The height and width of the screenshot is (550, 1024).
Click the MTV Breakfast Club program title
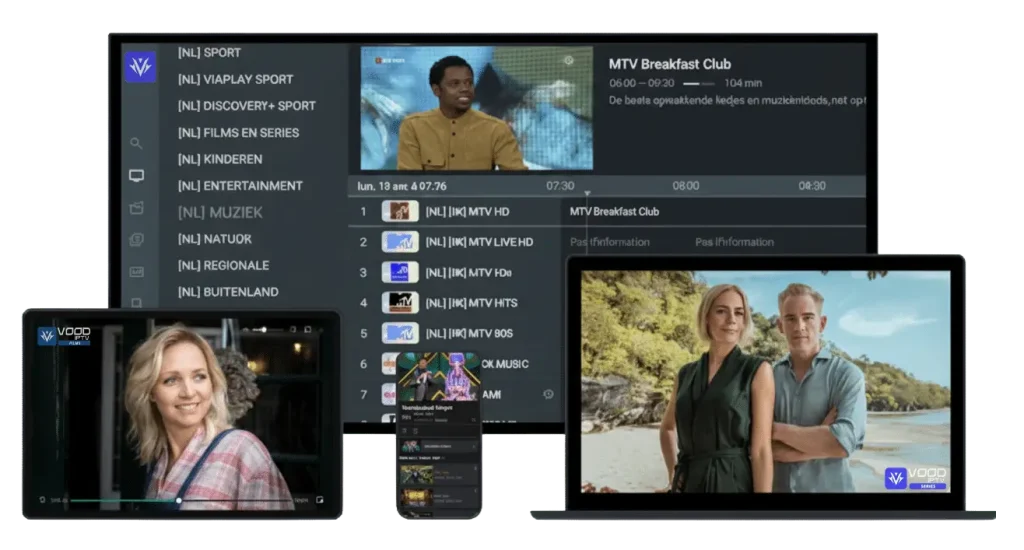[669, 64]
